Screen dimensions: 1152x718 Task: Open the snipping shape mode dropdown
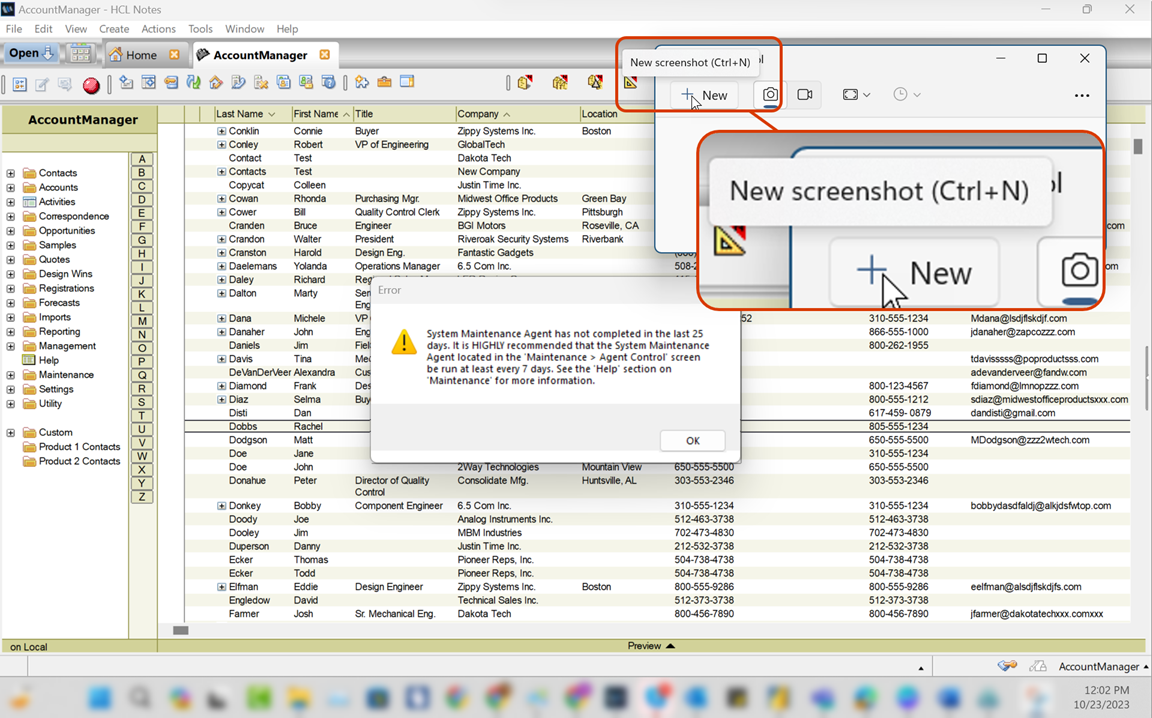856,95
